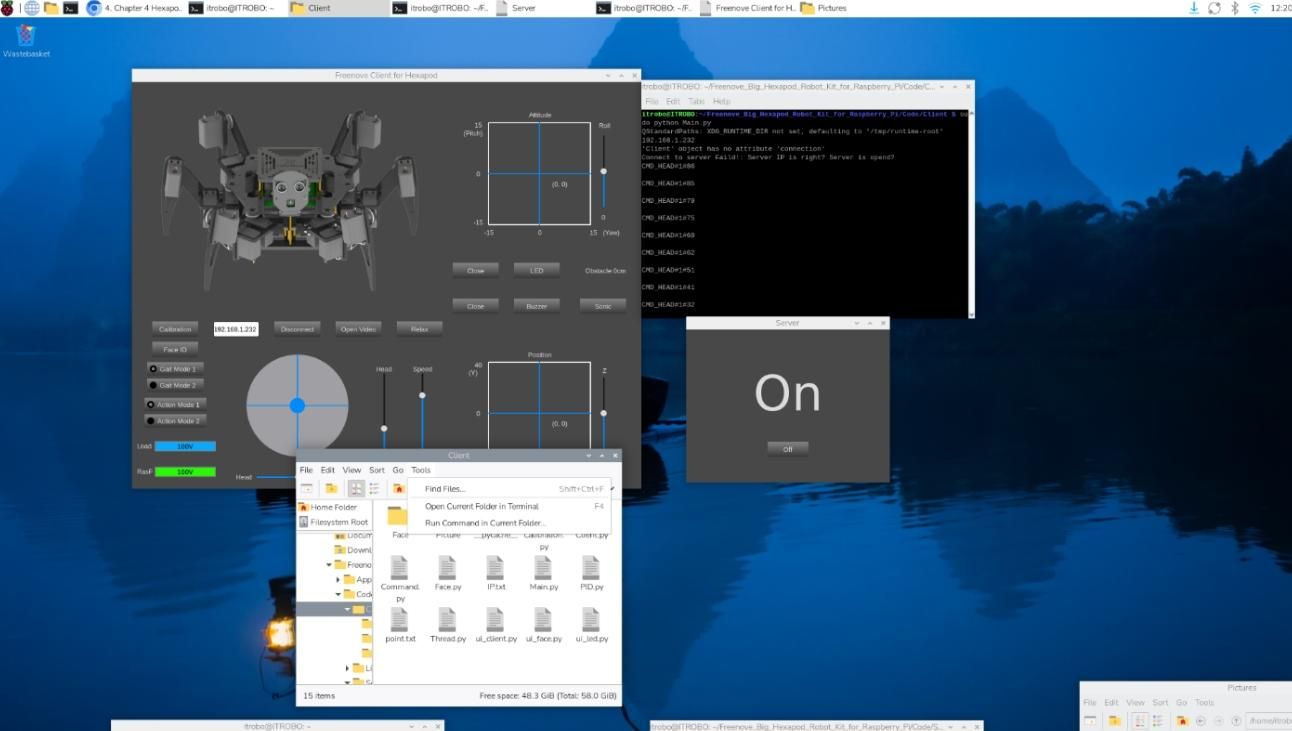This screenshot has width=1292, height=731.
Task: Select ui_face.py file icon
Action: pos(543,619)
